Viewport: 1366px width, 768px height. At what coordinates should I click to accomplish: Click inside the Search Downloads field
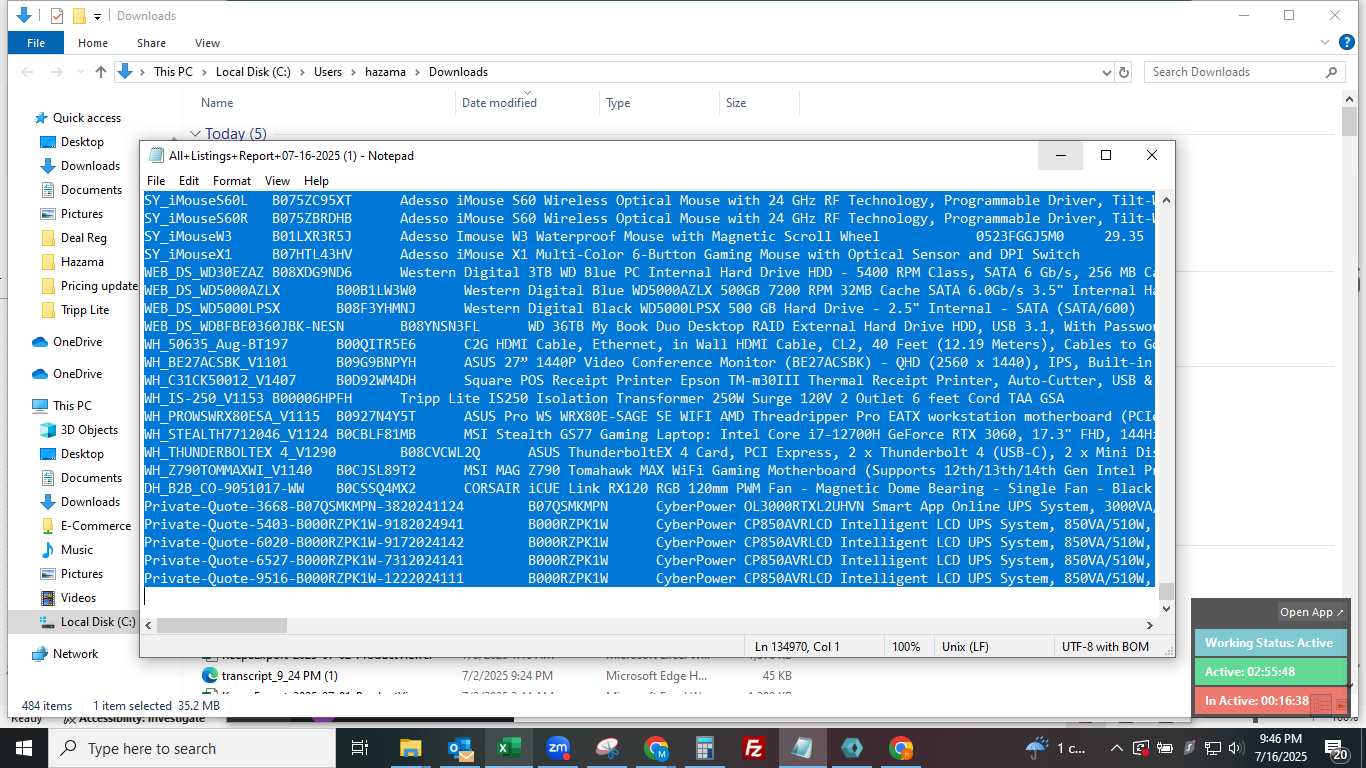(x=1235, y=72)
